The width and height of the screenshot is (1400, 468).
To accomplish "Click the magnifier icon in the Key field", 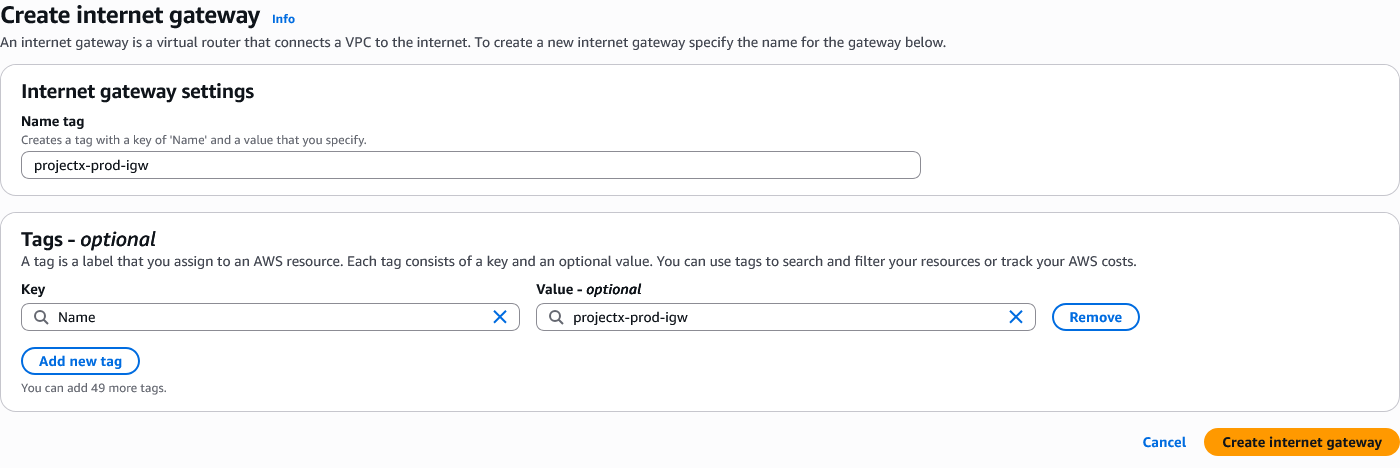I will pyautogui.click(x=40, y=317).
